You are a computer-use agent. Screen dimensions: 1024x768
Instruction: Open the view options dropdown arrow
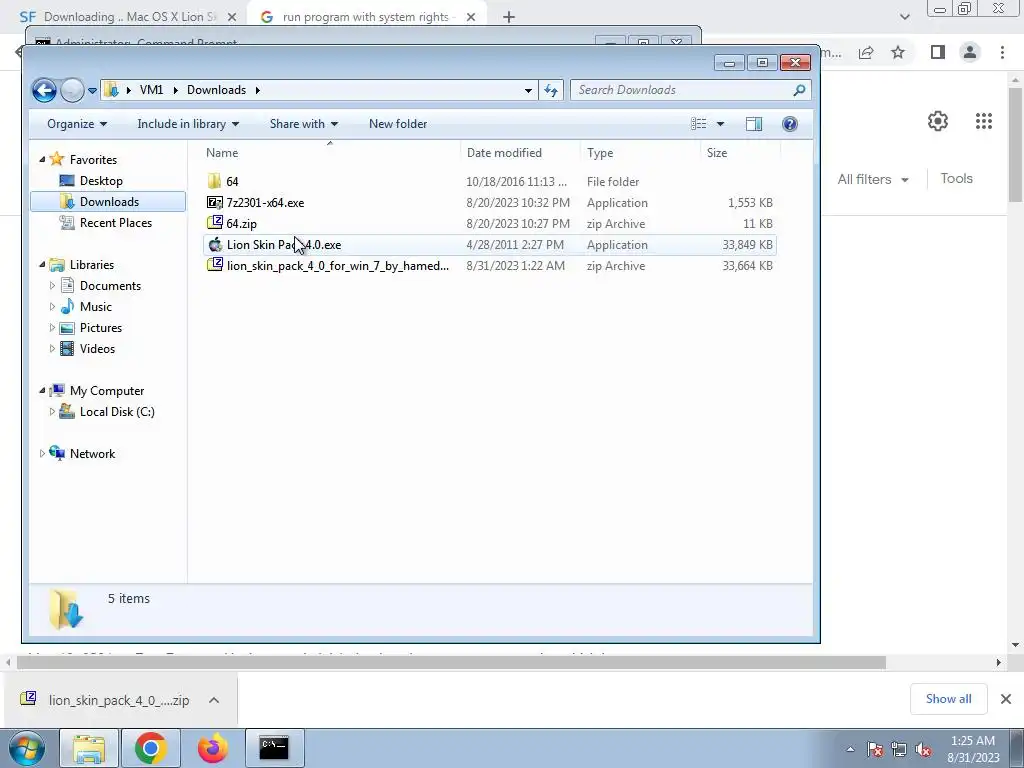[720, 124]
